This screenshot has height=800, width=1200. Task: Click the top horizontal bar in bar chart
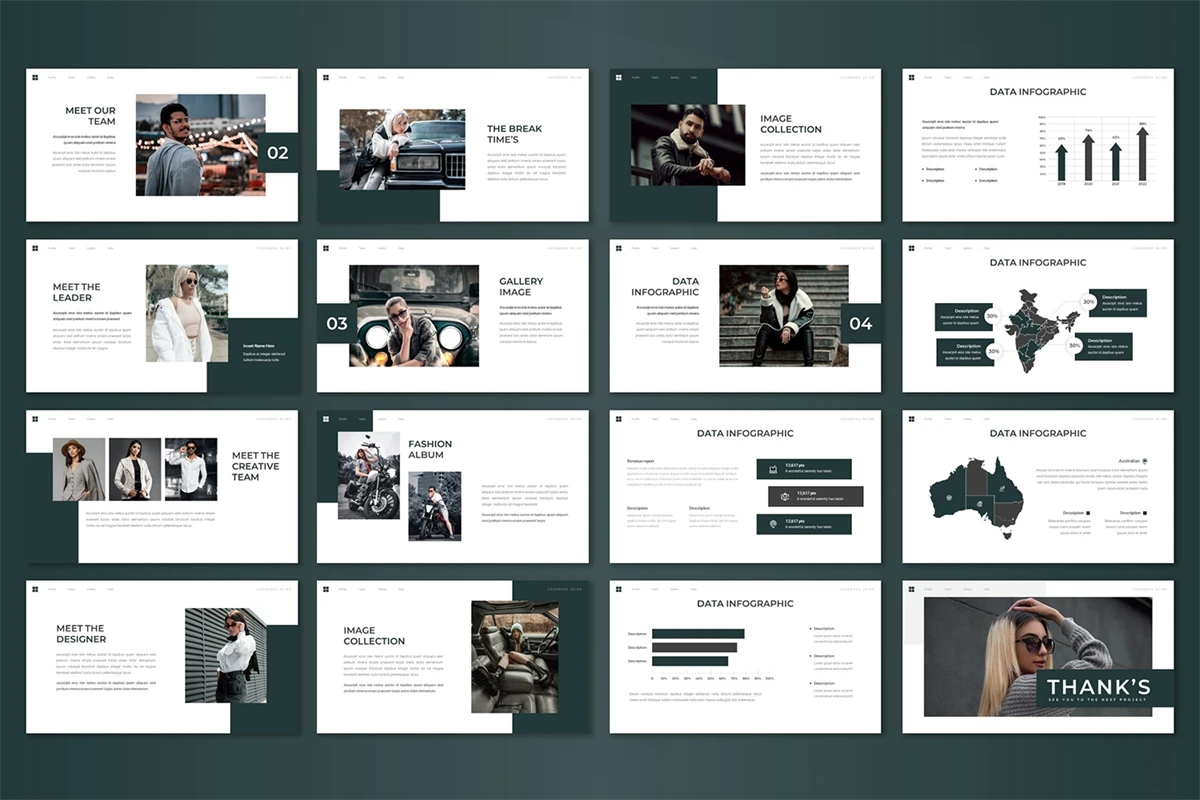click(698, 634)
